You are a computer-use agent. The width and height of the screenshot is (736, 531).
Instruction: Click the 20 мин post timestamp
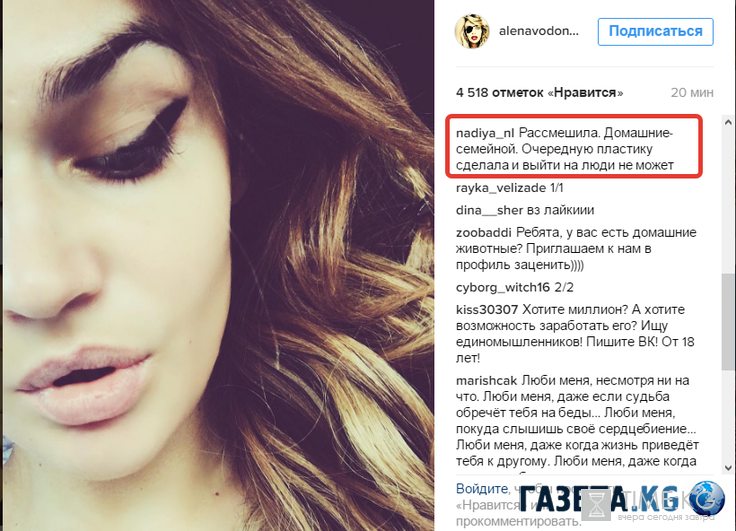(x=692, y=92)
